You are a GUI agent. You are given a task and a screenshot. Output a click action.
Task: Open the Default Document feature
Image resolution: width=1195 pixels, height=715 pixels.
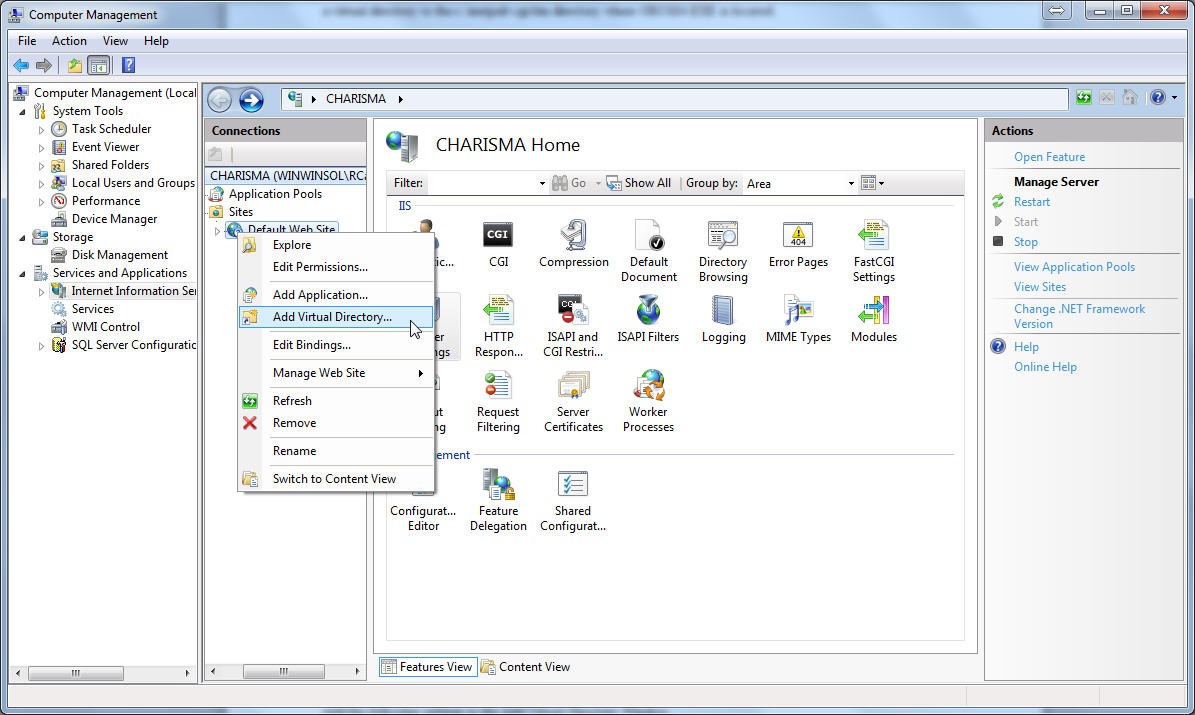649,252
